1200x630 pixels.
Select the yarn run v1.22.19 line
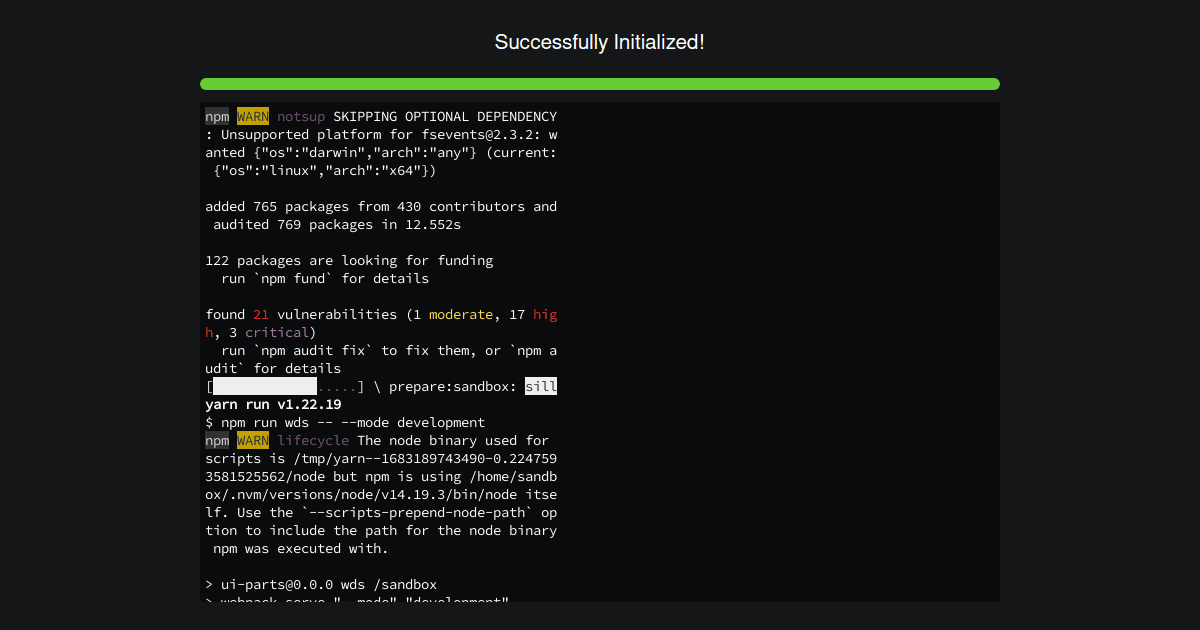[x=270, y=404]
